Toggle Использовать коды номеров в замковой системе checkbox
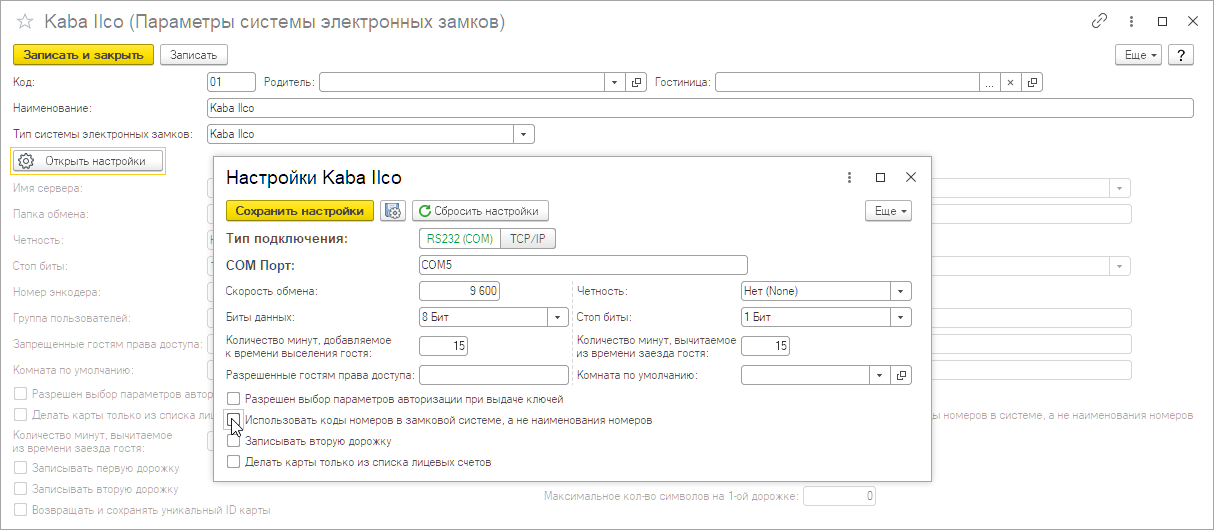The height and width of the screenshot is (530, 1214). 234,420
